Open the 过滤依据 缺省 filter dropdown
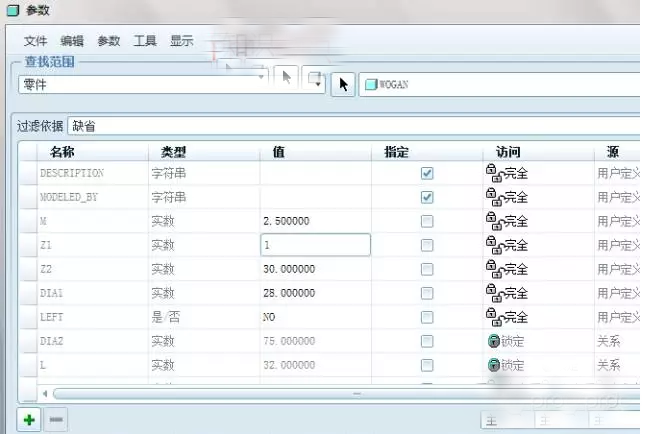 tap(350, 127)
